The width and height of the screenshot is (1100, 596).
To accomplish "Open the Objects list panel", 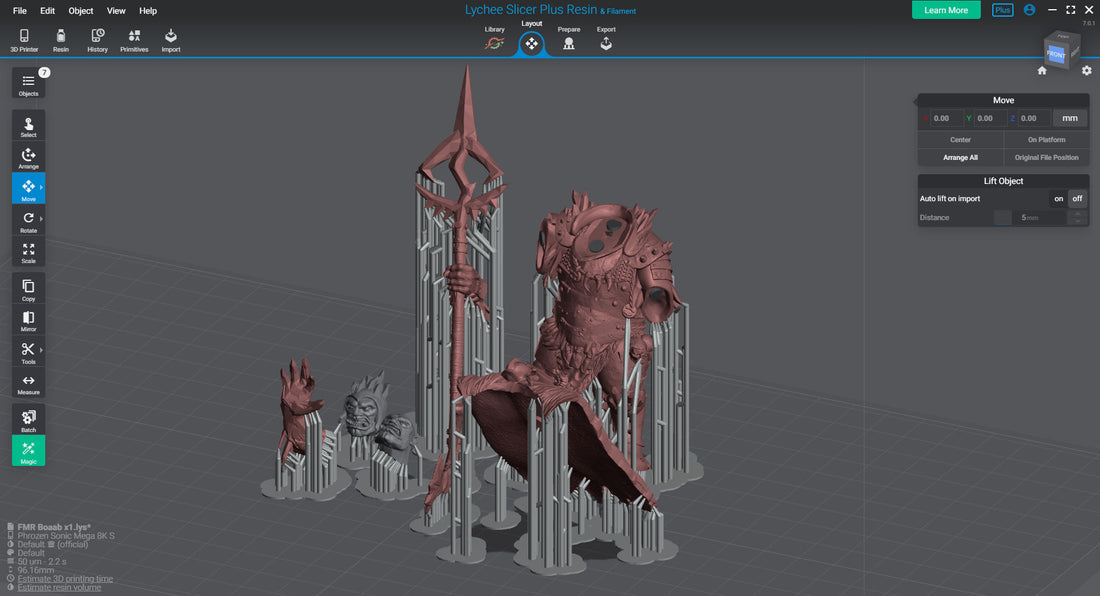I will 28,84.
